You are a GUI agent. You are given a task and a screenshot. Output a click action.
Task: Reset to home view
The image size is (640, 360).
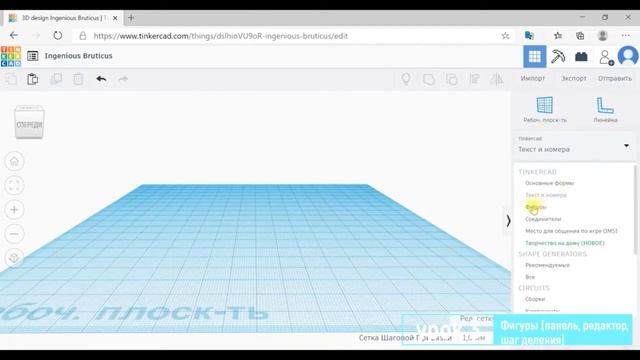(x=14, y=161)
